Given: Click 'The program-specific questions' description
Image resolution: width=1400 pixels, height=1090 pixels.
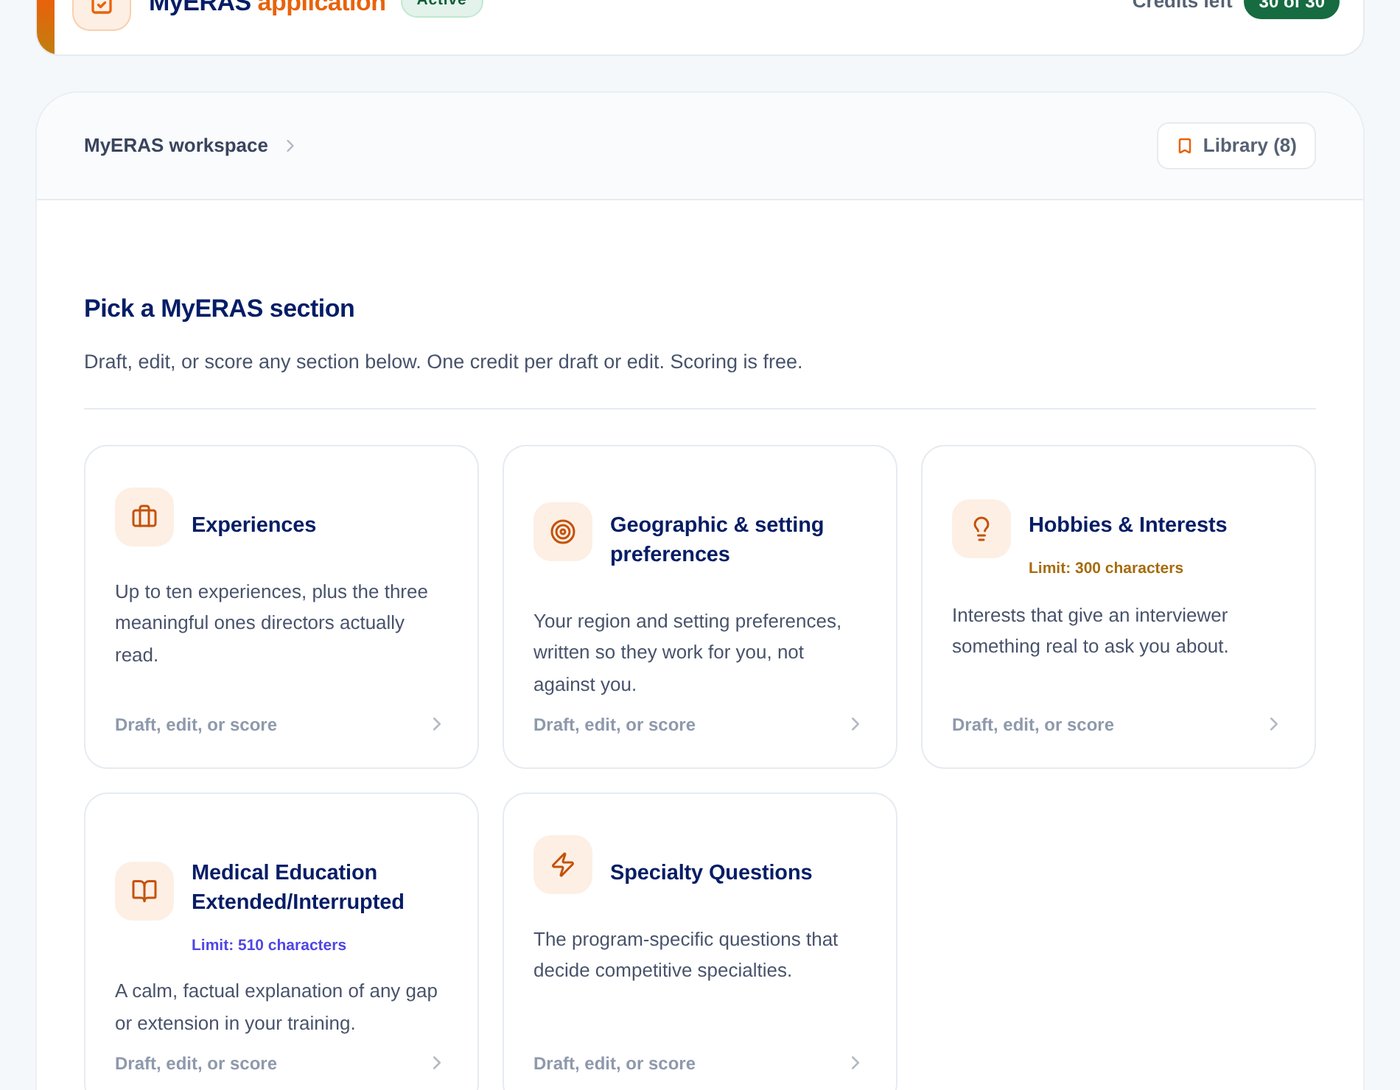Looking at the screenshot, I should point(686,955).
